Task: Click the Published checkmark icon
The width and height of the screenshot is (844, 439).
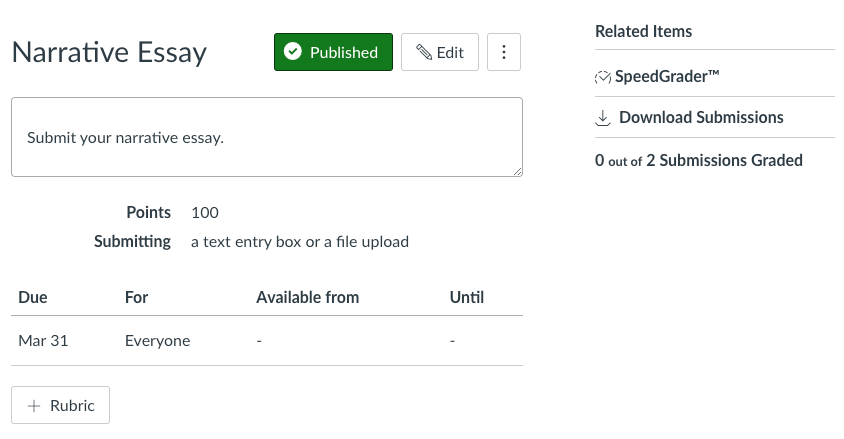Action: click(x=293, y=52)
